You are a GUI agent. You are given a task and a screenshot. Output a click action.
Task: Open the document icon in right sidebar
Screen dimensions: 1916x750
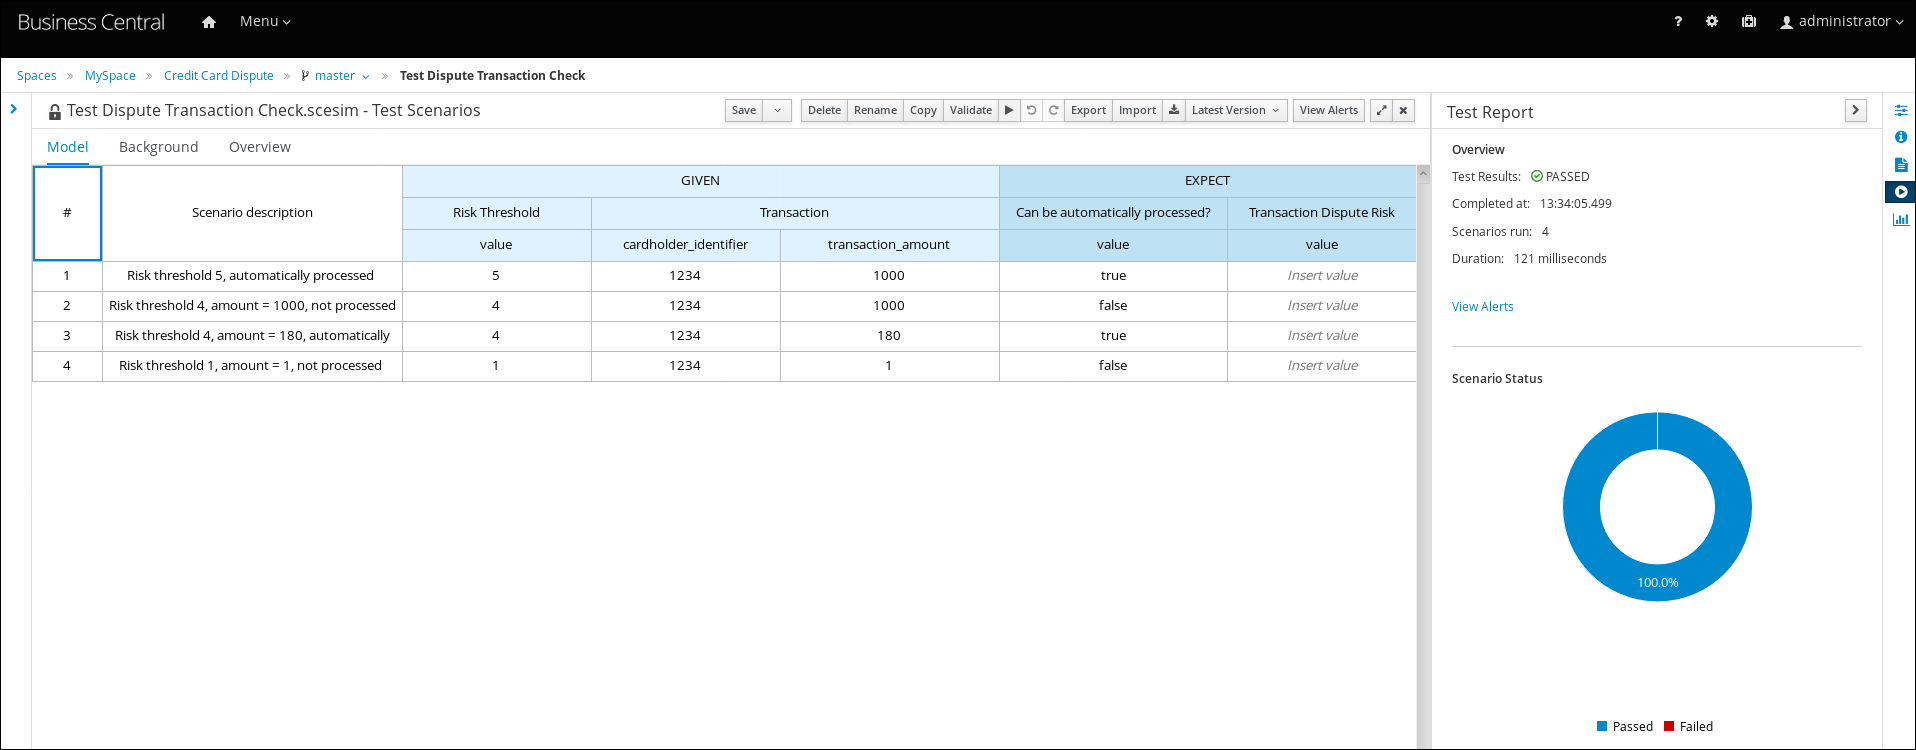click(x=1900, y=164)
